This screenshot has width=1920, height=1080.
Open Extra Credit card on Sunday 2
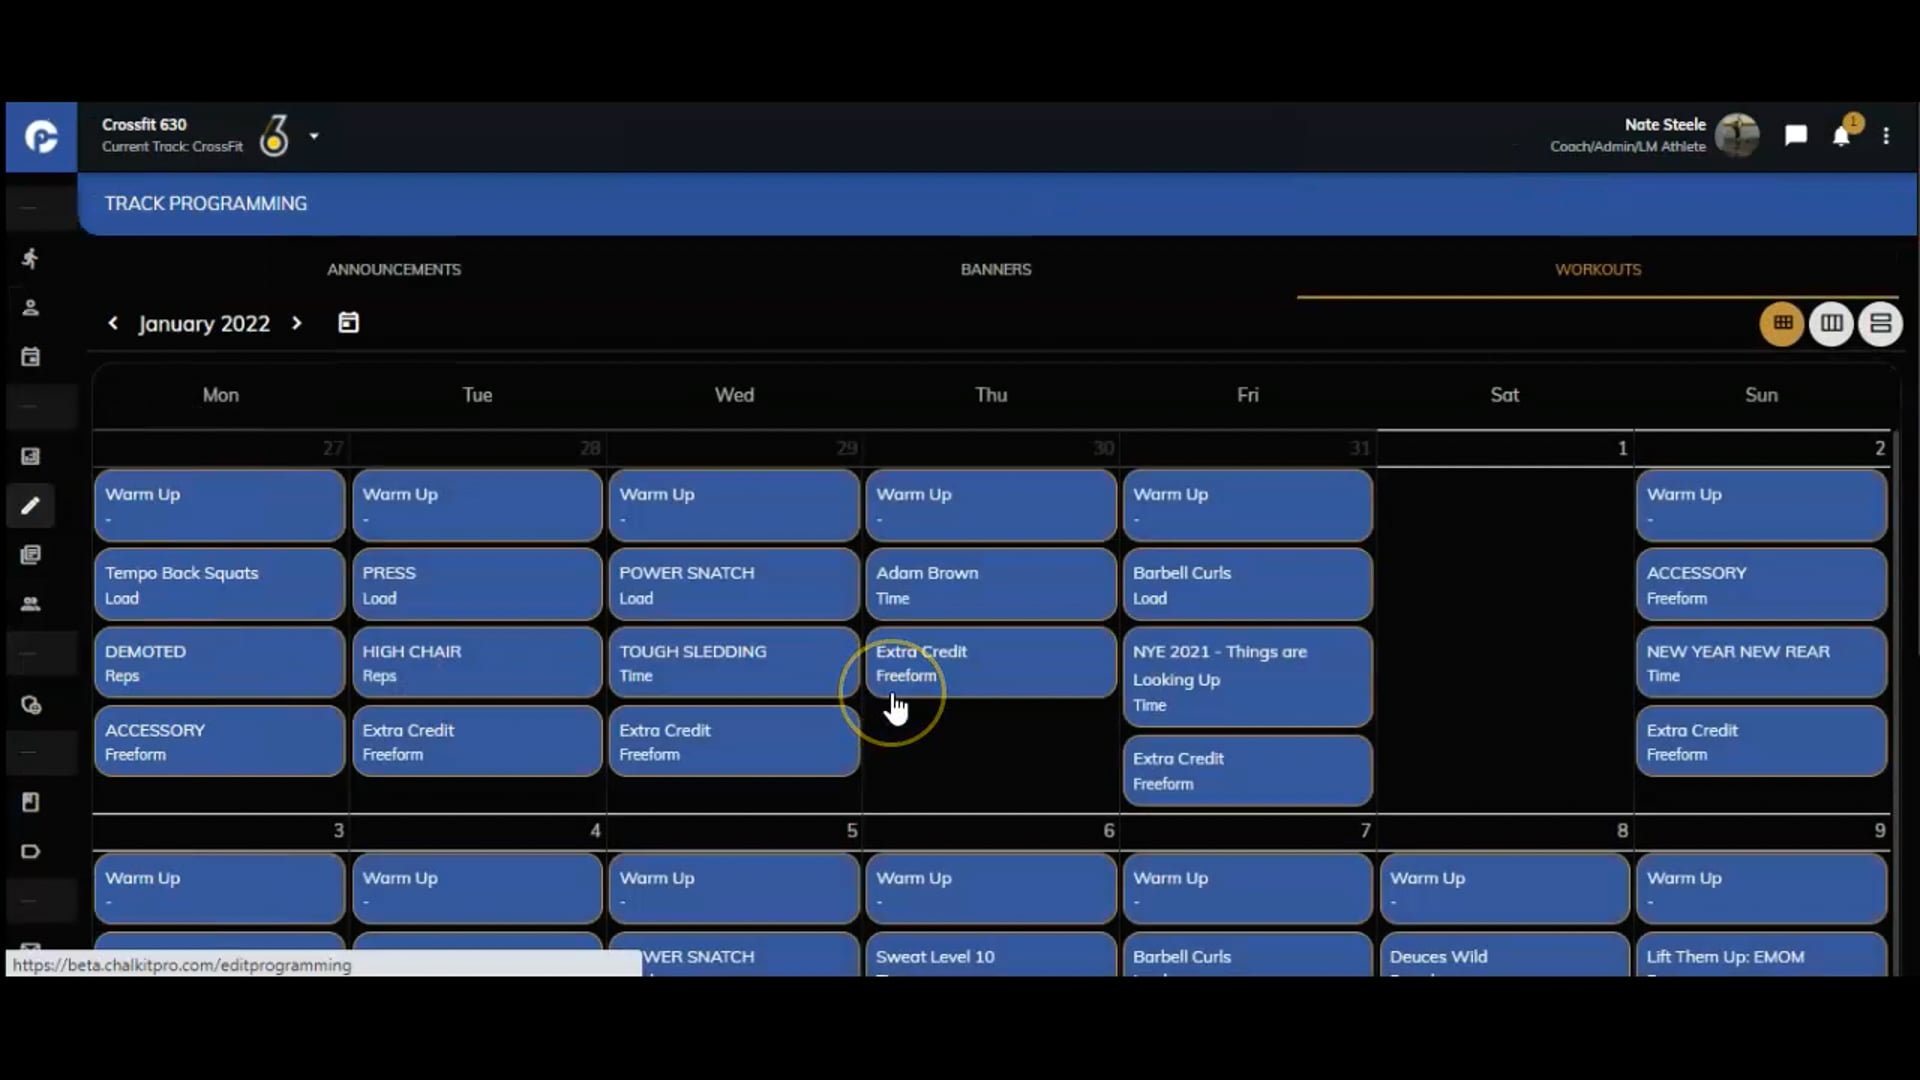coord(1761,742)
